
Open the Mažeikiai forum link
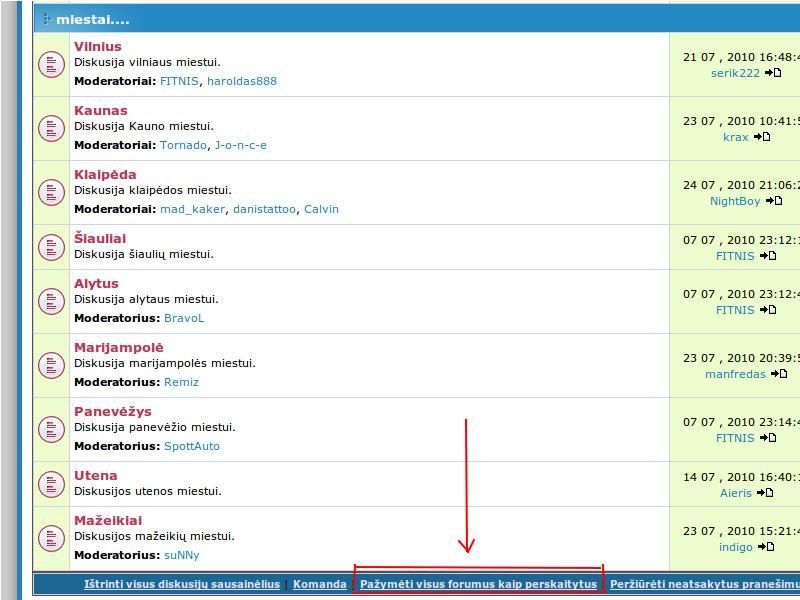pyautogui.click(x=108, y=521)
